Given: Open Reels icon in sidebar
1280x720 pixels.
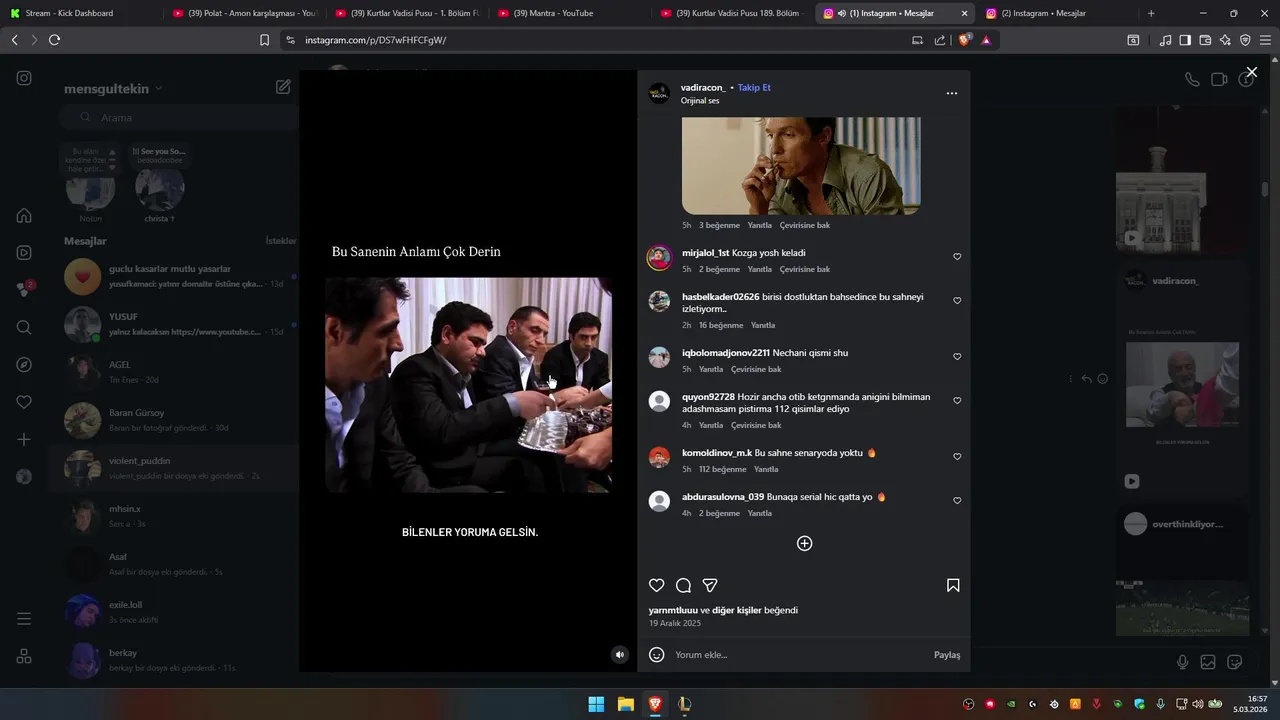Looking at the screenshot, I should tap(24, 253).
